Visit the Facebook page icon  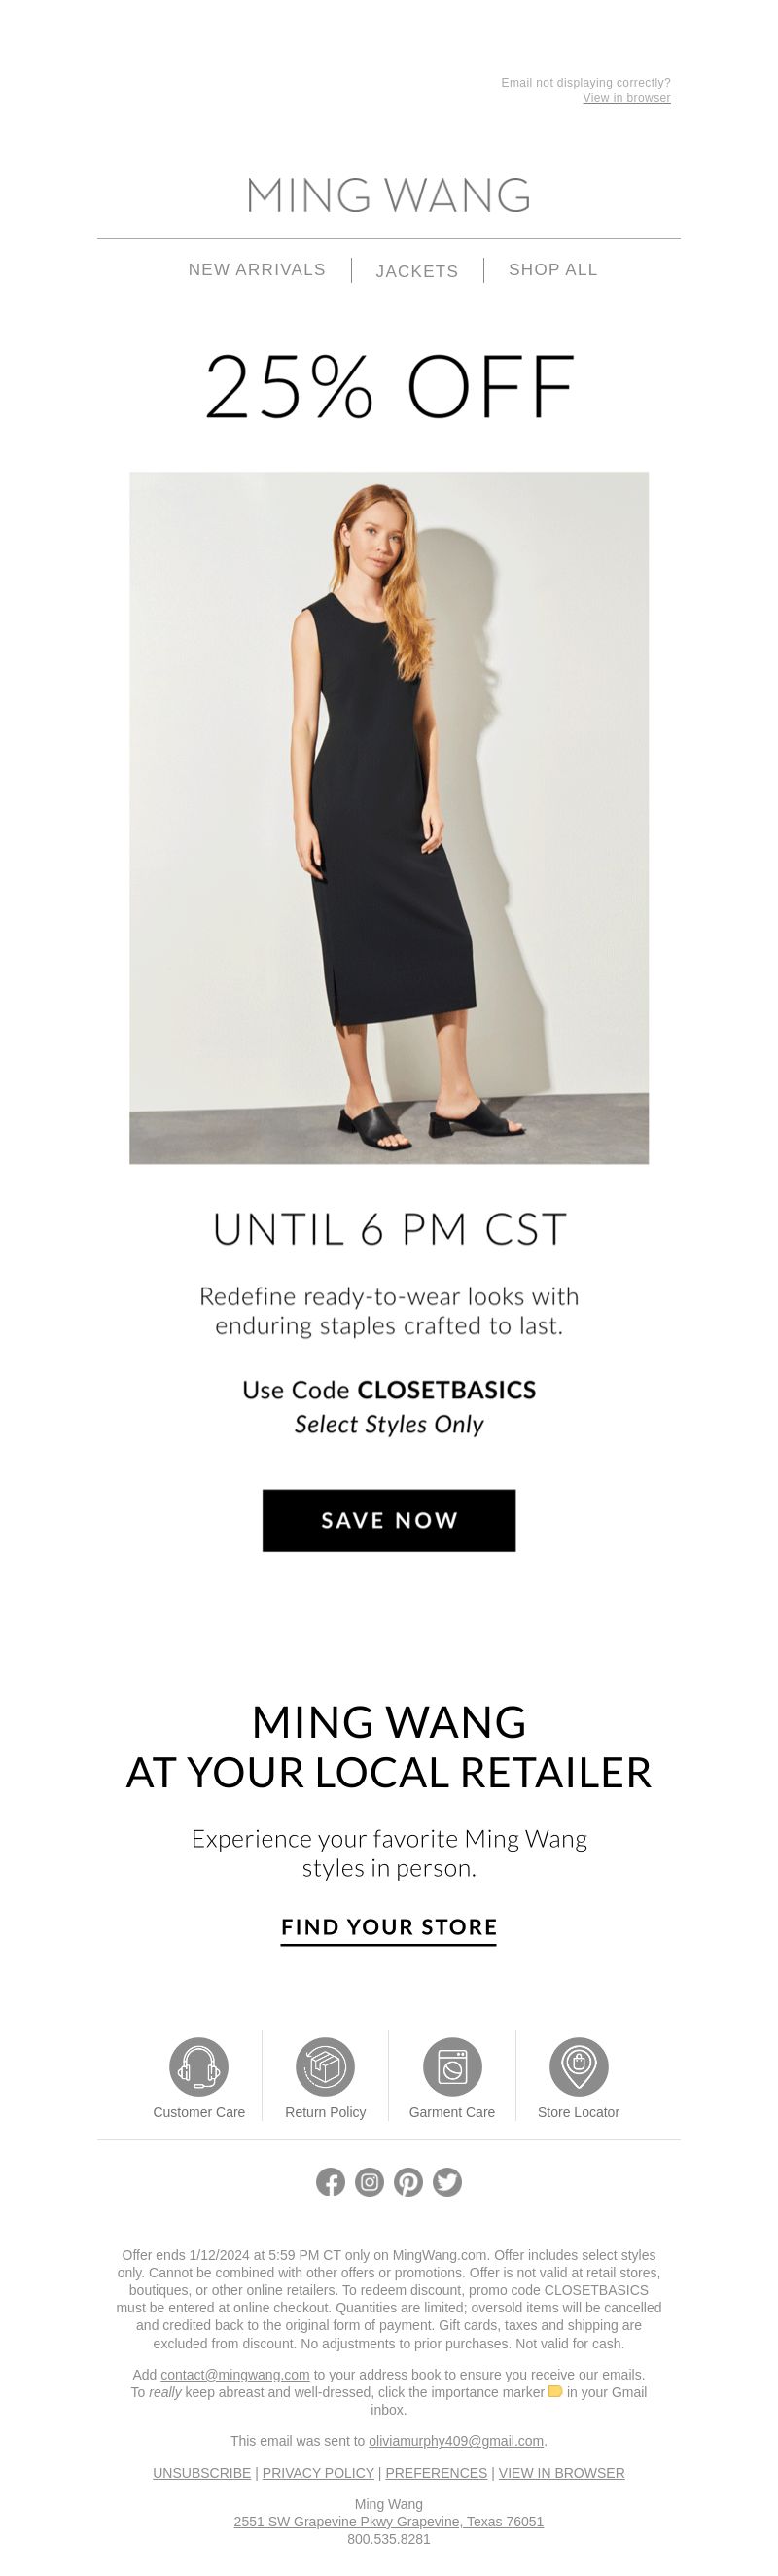(x=330, y=2182)
